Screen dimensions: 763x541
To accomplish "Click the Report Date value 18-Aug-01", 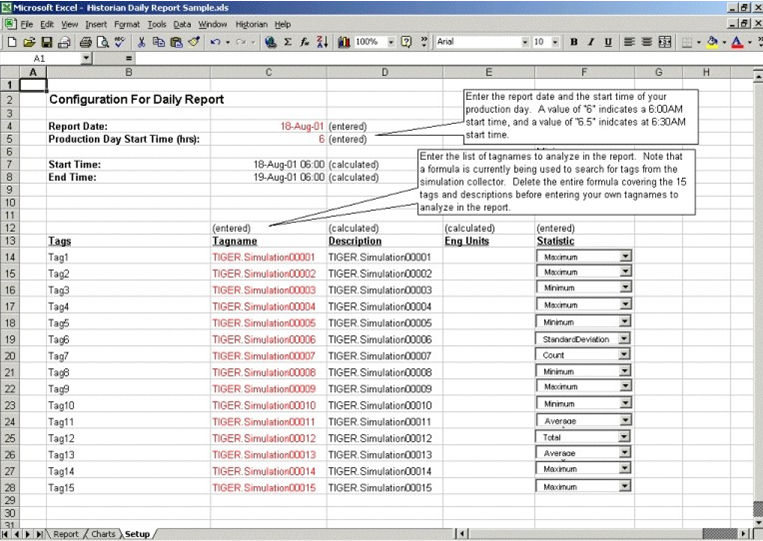I will pyautogui.click(x=302, y=126).
